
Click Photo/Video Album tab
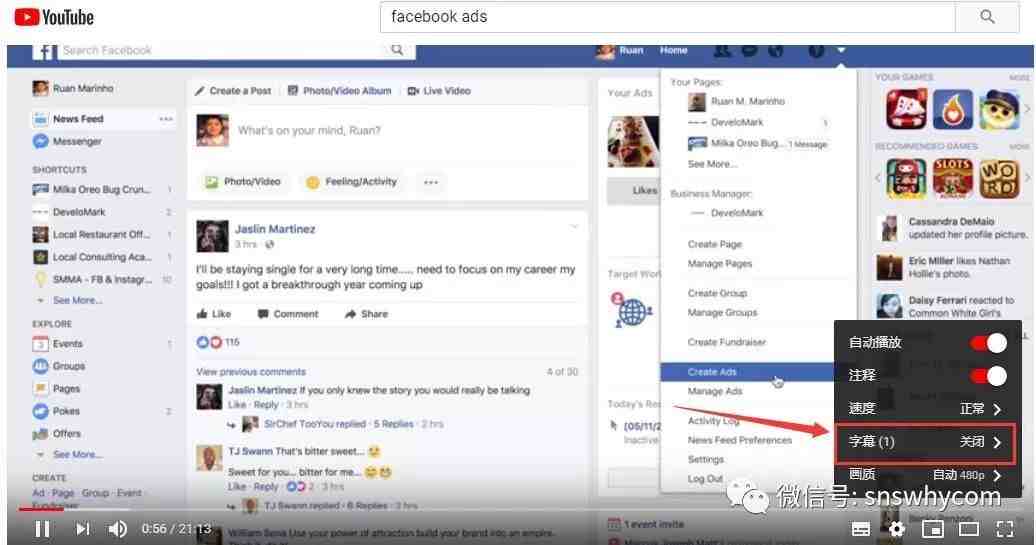340,91
